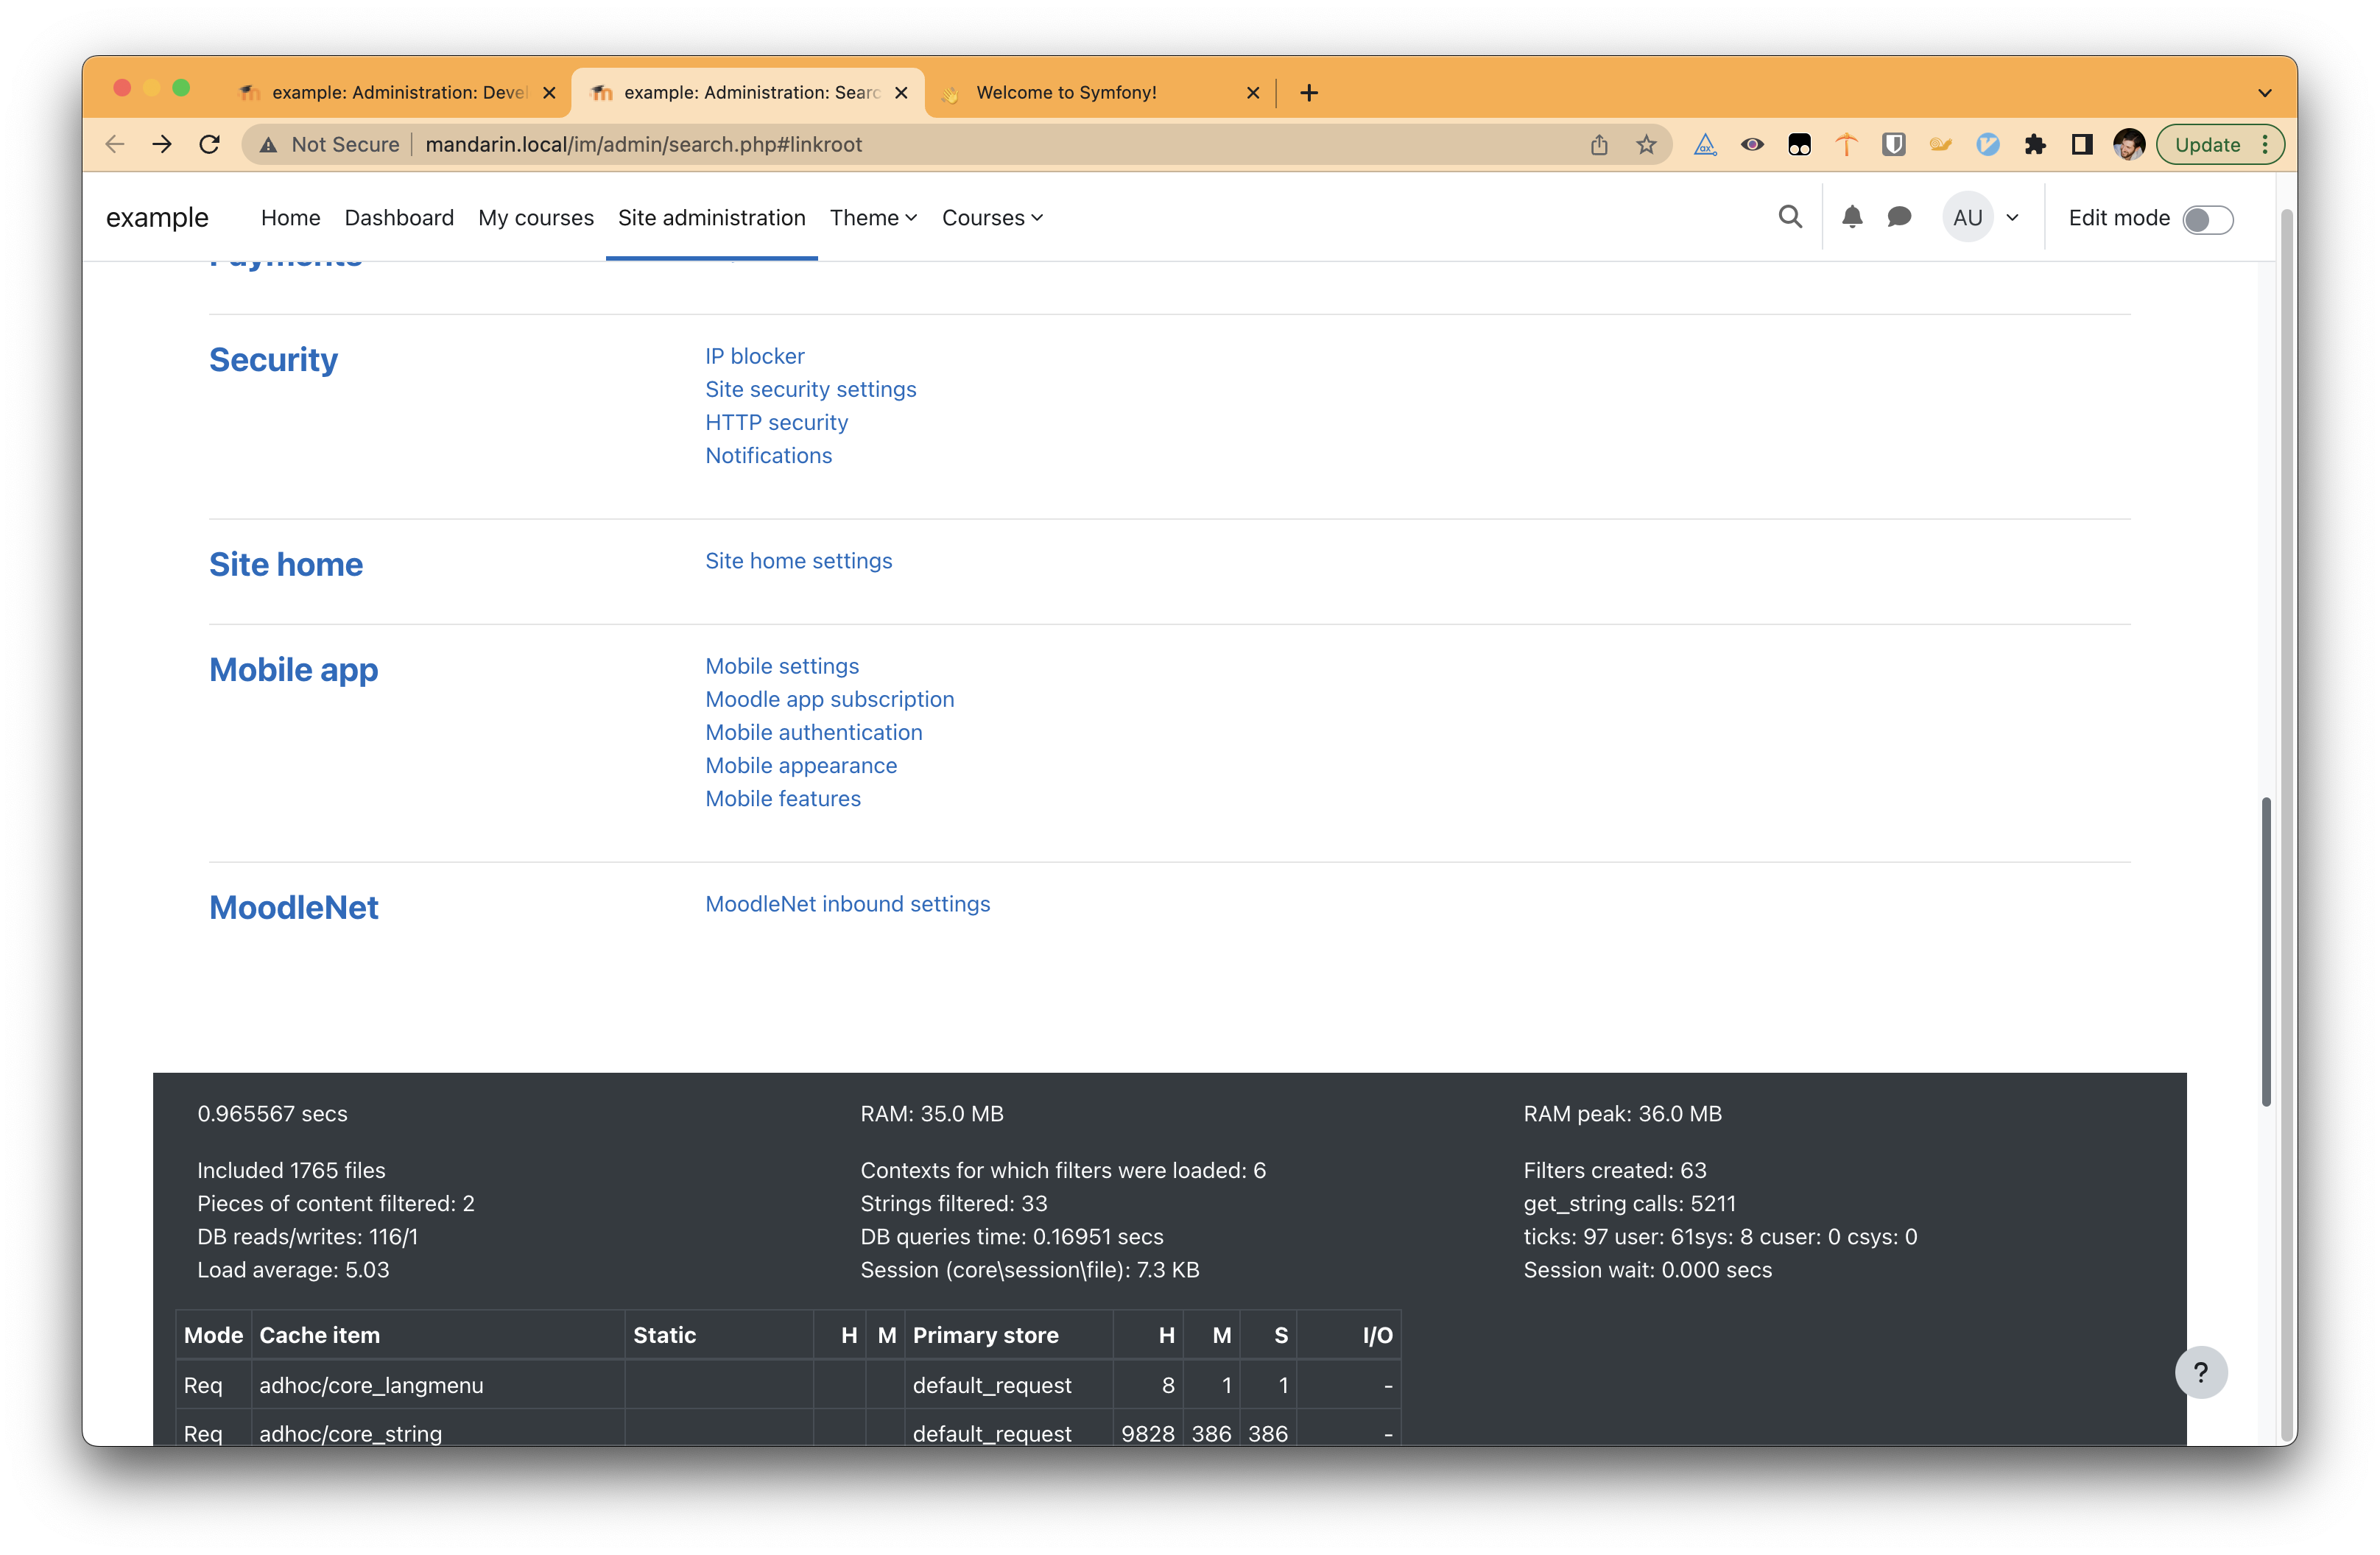Open the messaging speech bubble icon
The height and width of the screenshot is (1555, 2380).
pyautogui.click(x=1899, y=217)
